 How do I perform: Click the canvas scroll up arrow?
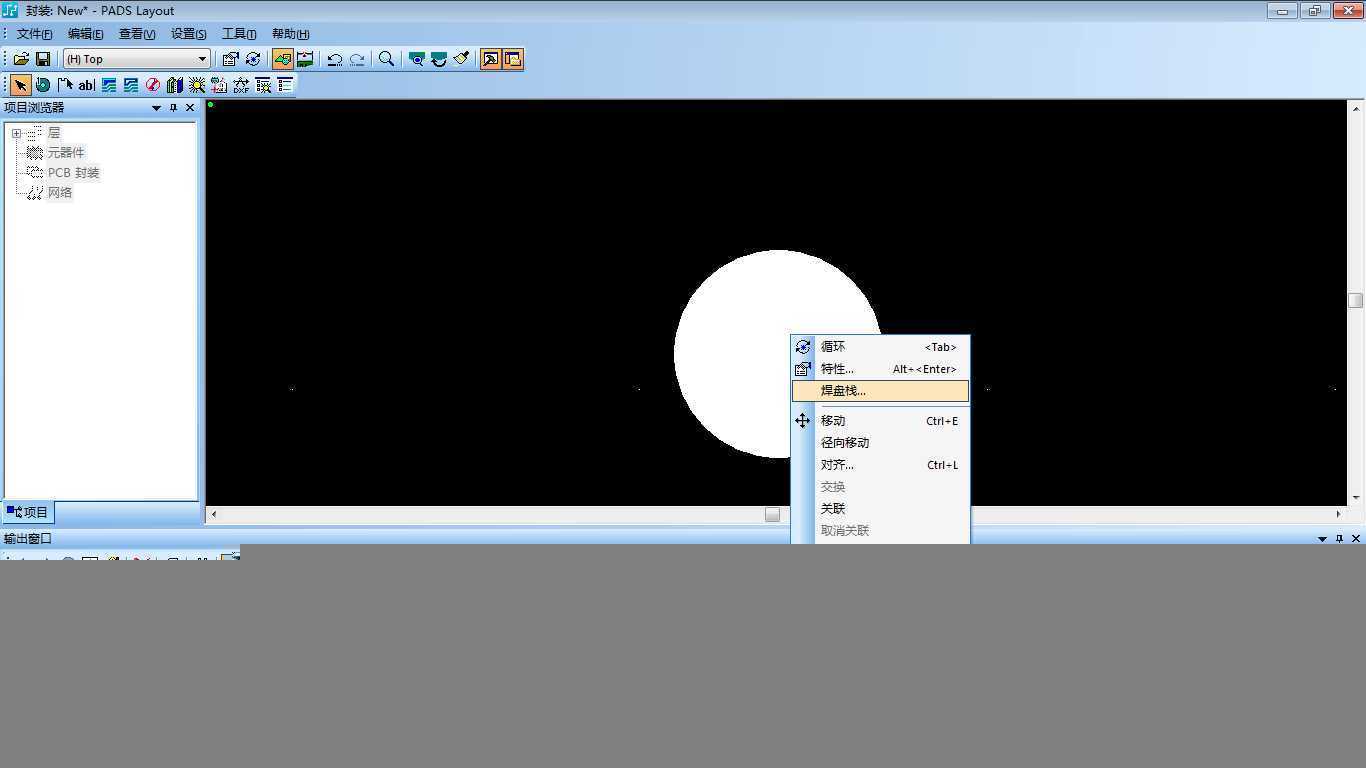click(x=1356, y=108)
